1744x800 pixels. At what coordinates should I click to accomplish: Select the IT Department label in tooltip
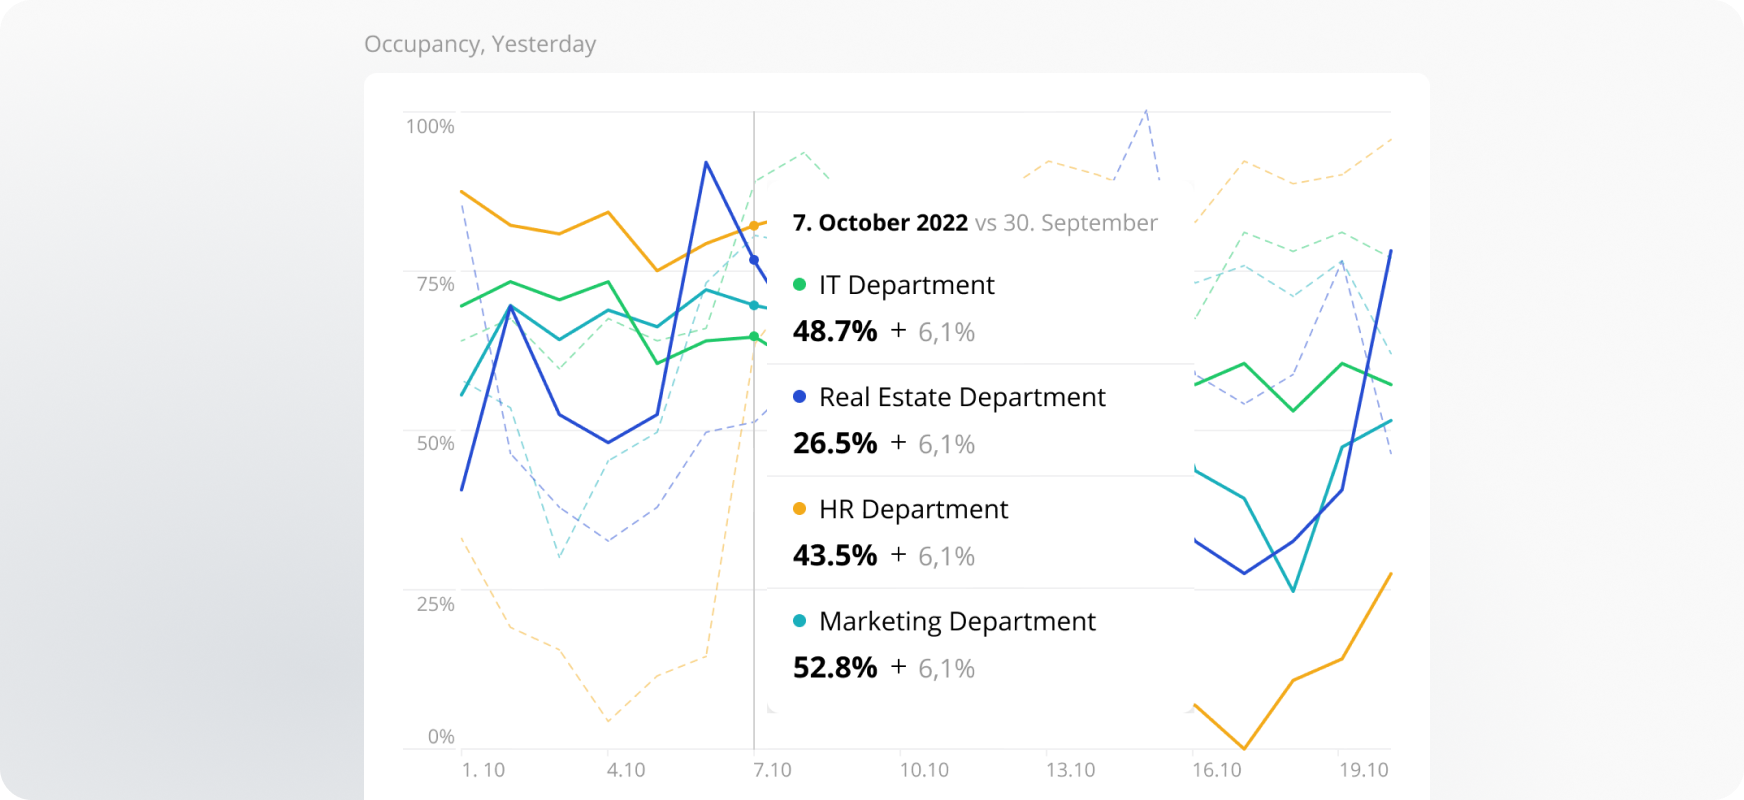pos(906,285)
